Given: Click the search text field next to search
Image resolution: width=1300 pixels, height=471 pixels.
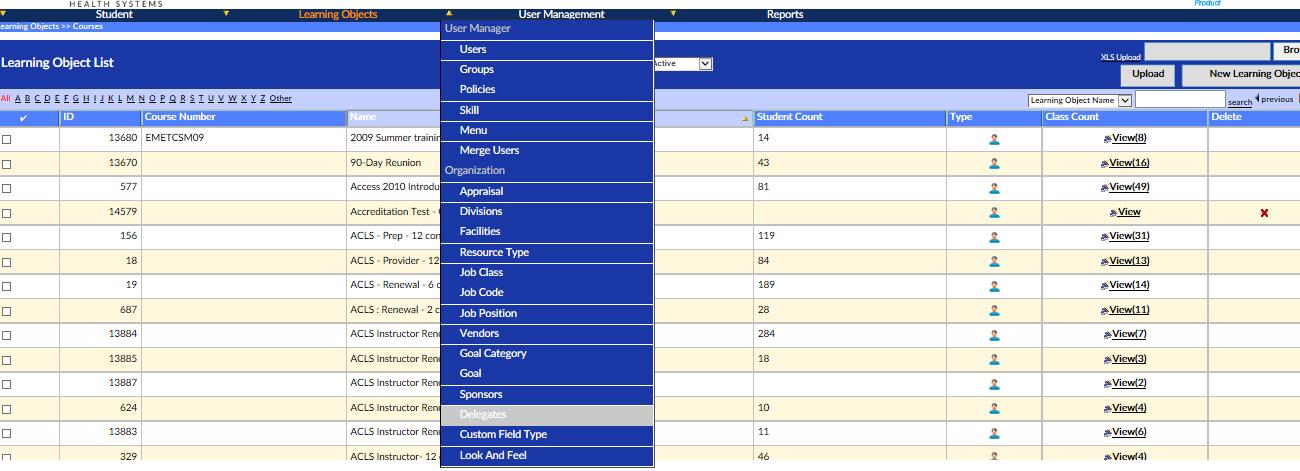Looking at the screenshot, I should coord(1179,100).
